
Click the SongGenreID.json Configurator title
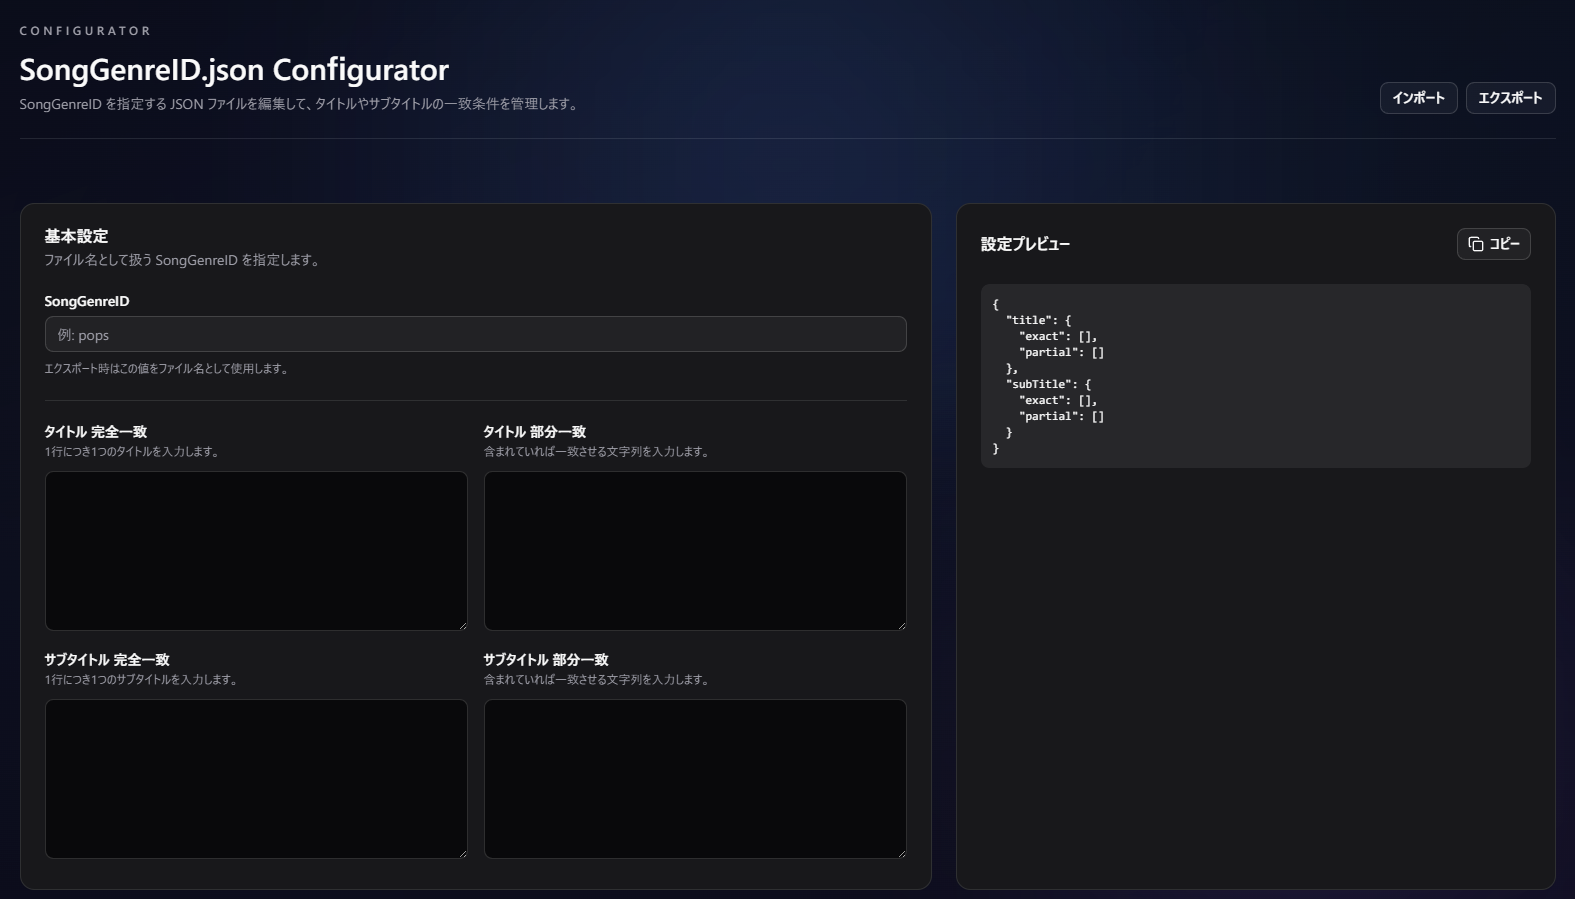(x=234, y=70)
